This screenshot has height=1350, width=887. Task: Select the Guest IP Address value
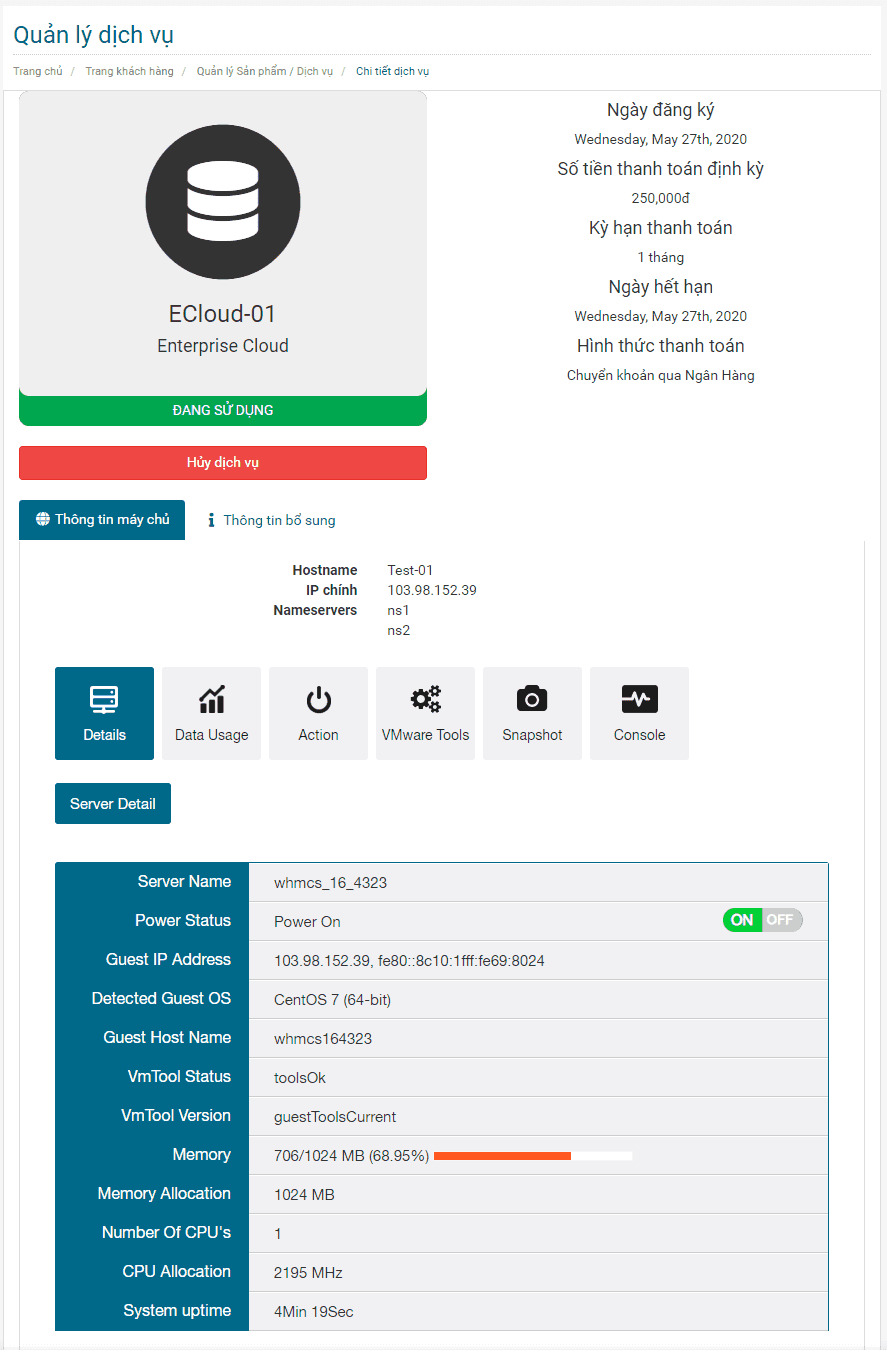pyautogui.click(x=409, y=961)
